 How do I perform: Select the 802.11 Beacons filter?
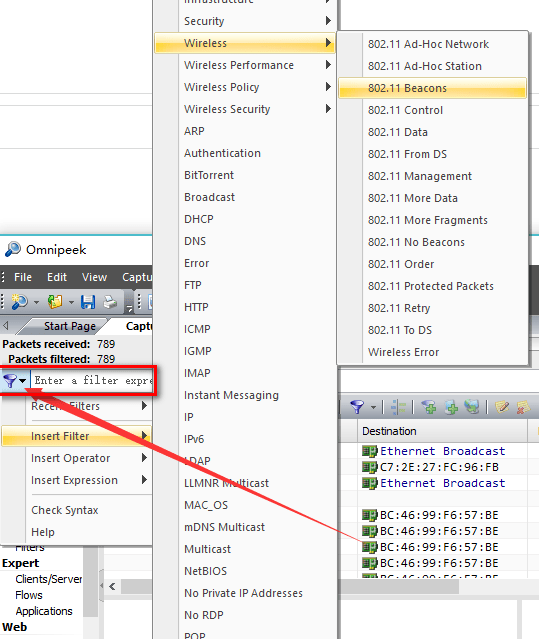pyautogui.click(x=432, y=88)
